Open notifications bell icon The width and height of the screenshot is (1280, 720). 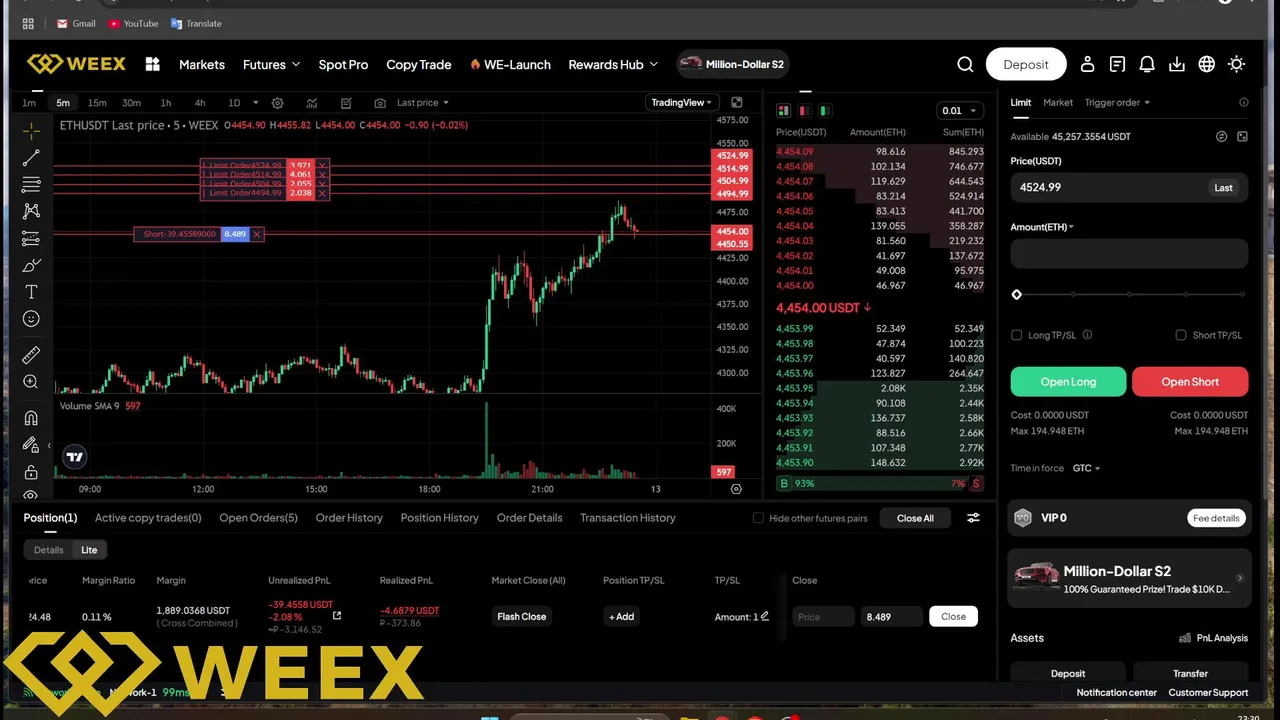(1147, 64)
